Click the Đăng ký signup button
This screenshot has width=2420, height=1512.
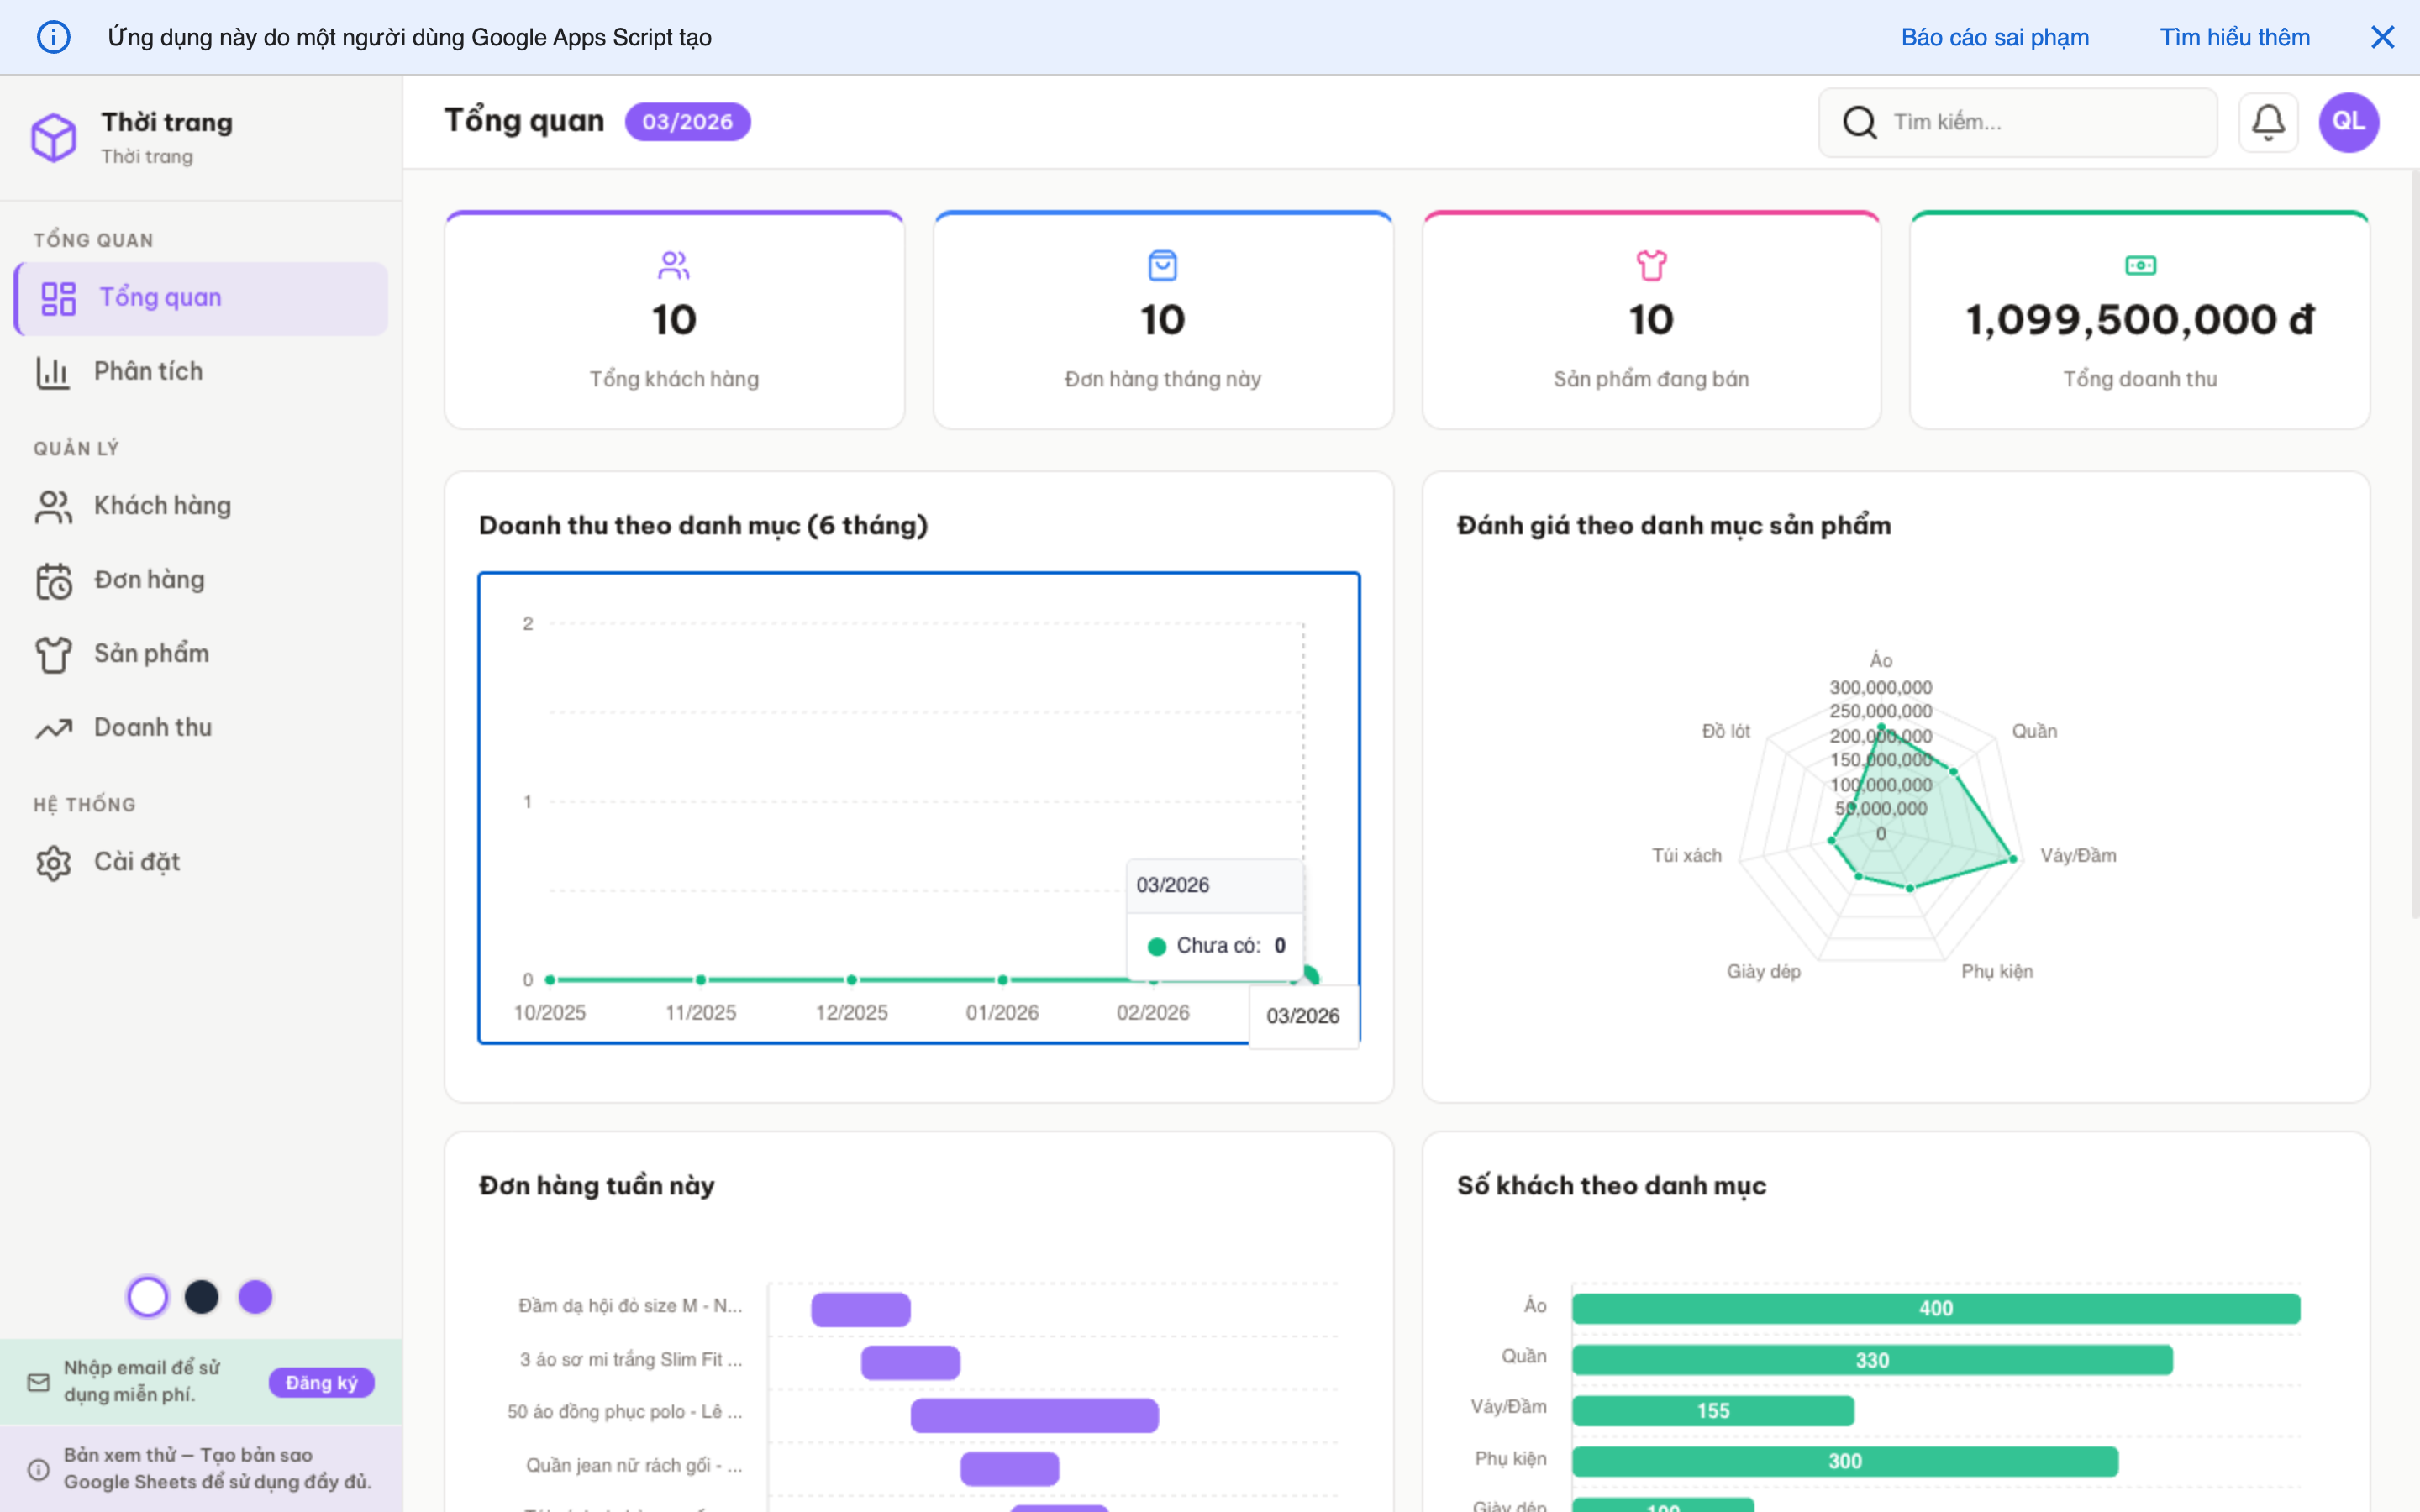321,1382
